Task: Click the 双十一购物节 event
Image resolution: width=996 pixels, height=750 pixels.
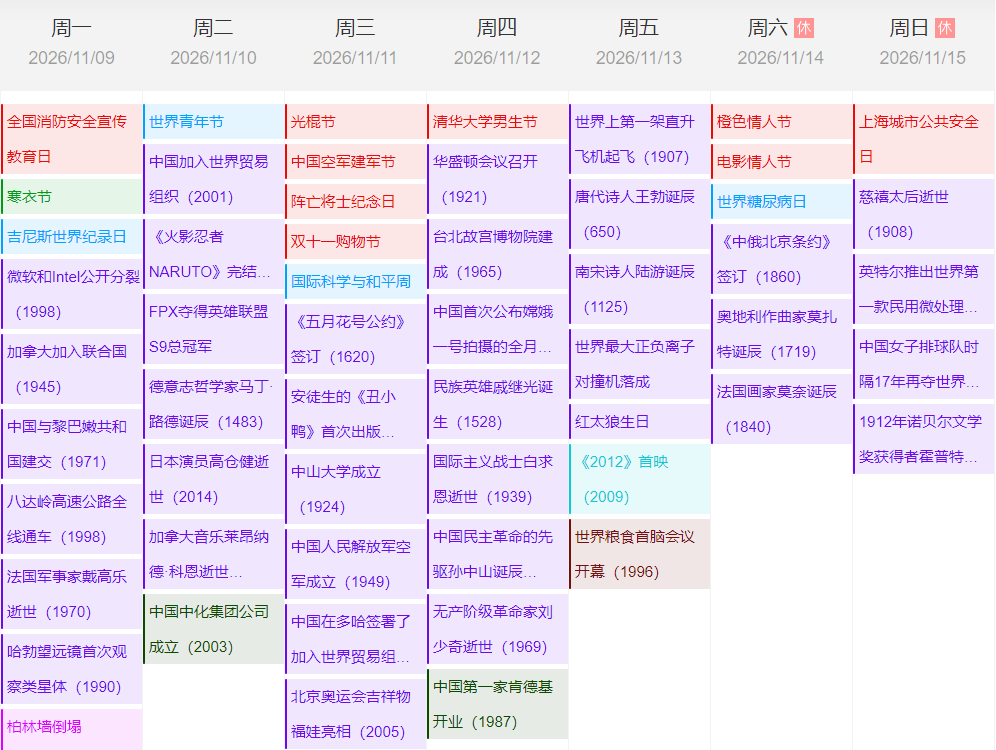Action: click(x=356, y=241)
